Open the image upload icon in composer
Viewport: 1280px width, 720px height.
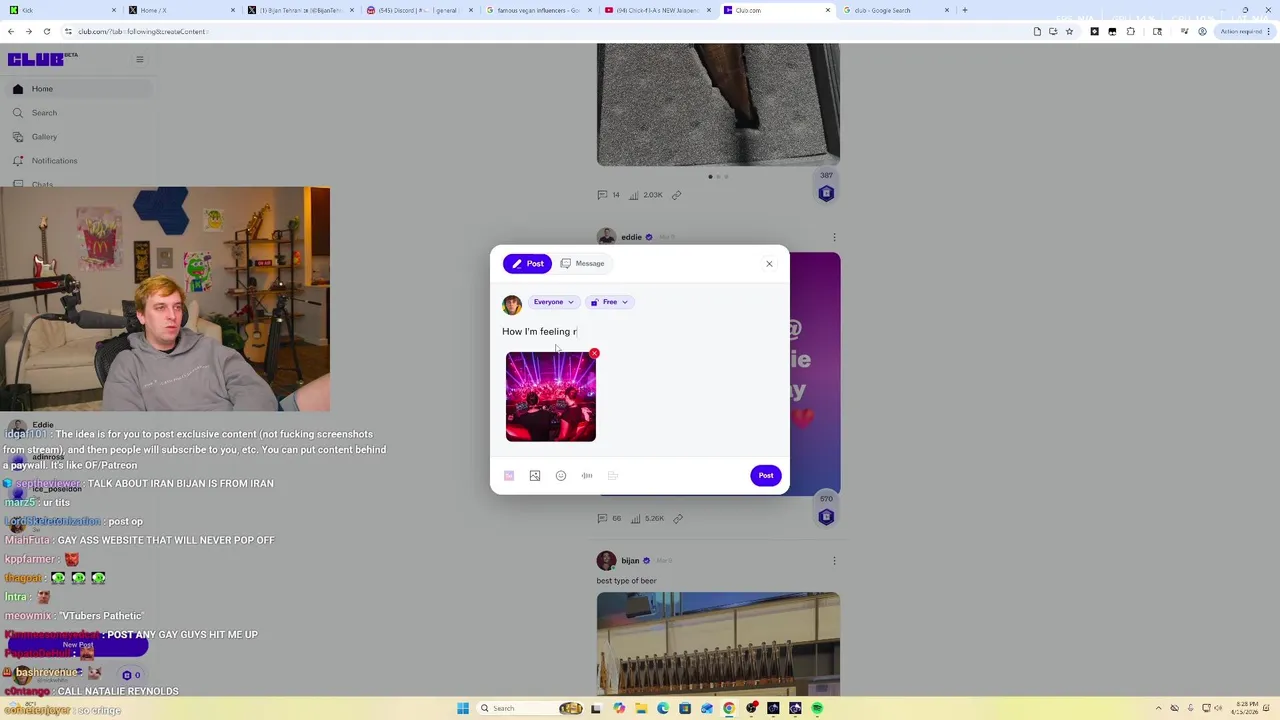[x=535, y=476]
